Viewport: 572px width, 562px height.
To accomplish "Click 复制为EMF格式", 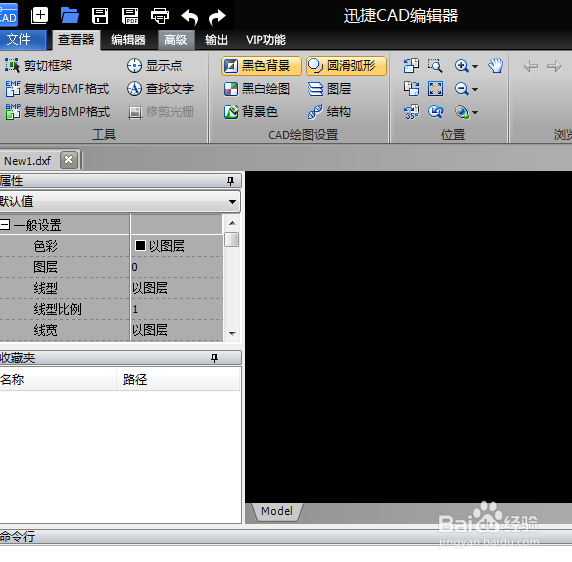I will click(57, 89).
